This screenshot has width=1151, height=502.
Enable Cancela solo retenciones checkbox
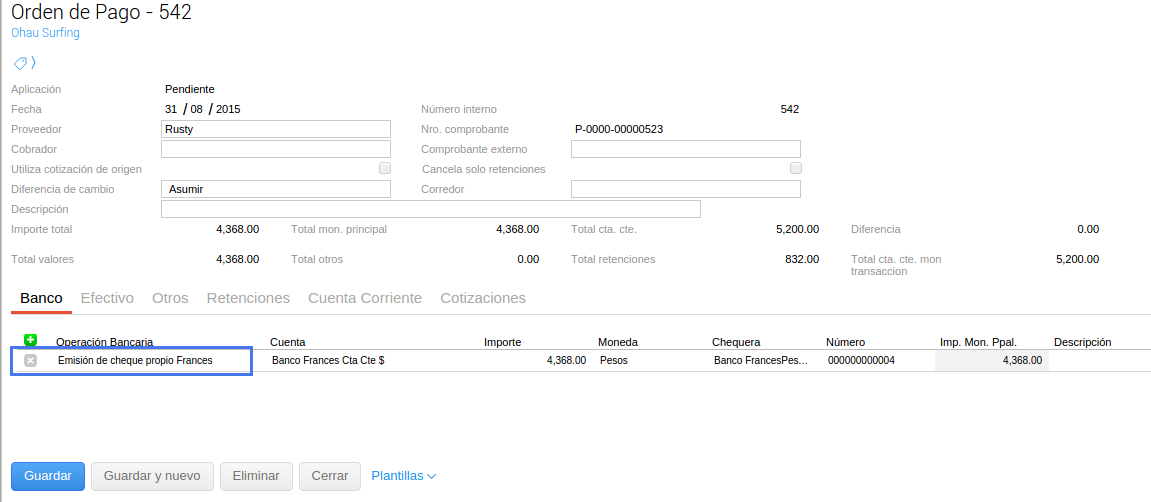point(796,169)
